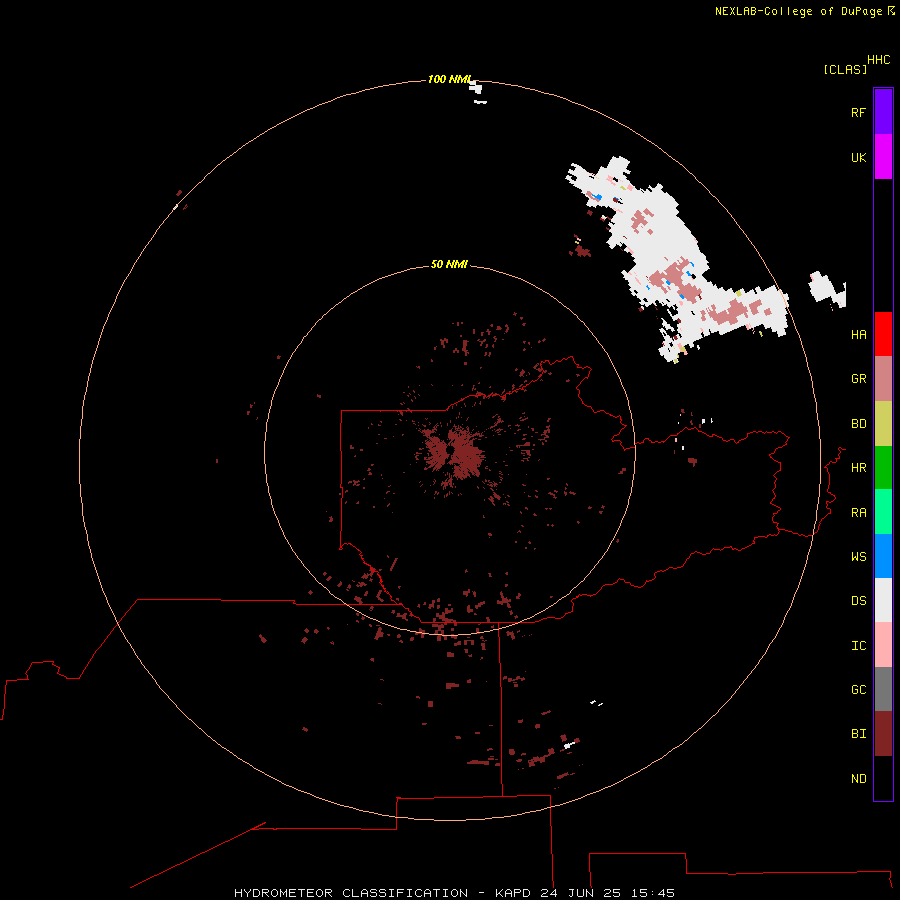The image size is (900, 900).
Task: Select the GC ground clutter gray swatch
Action: [x=883, y=689]
